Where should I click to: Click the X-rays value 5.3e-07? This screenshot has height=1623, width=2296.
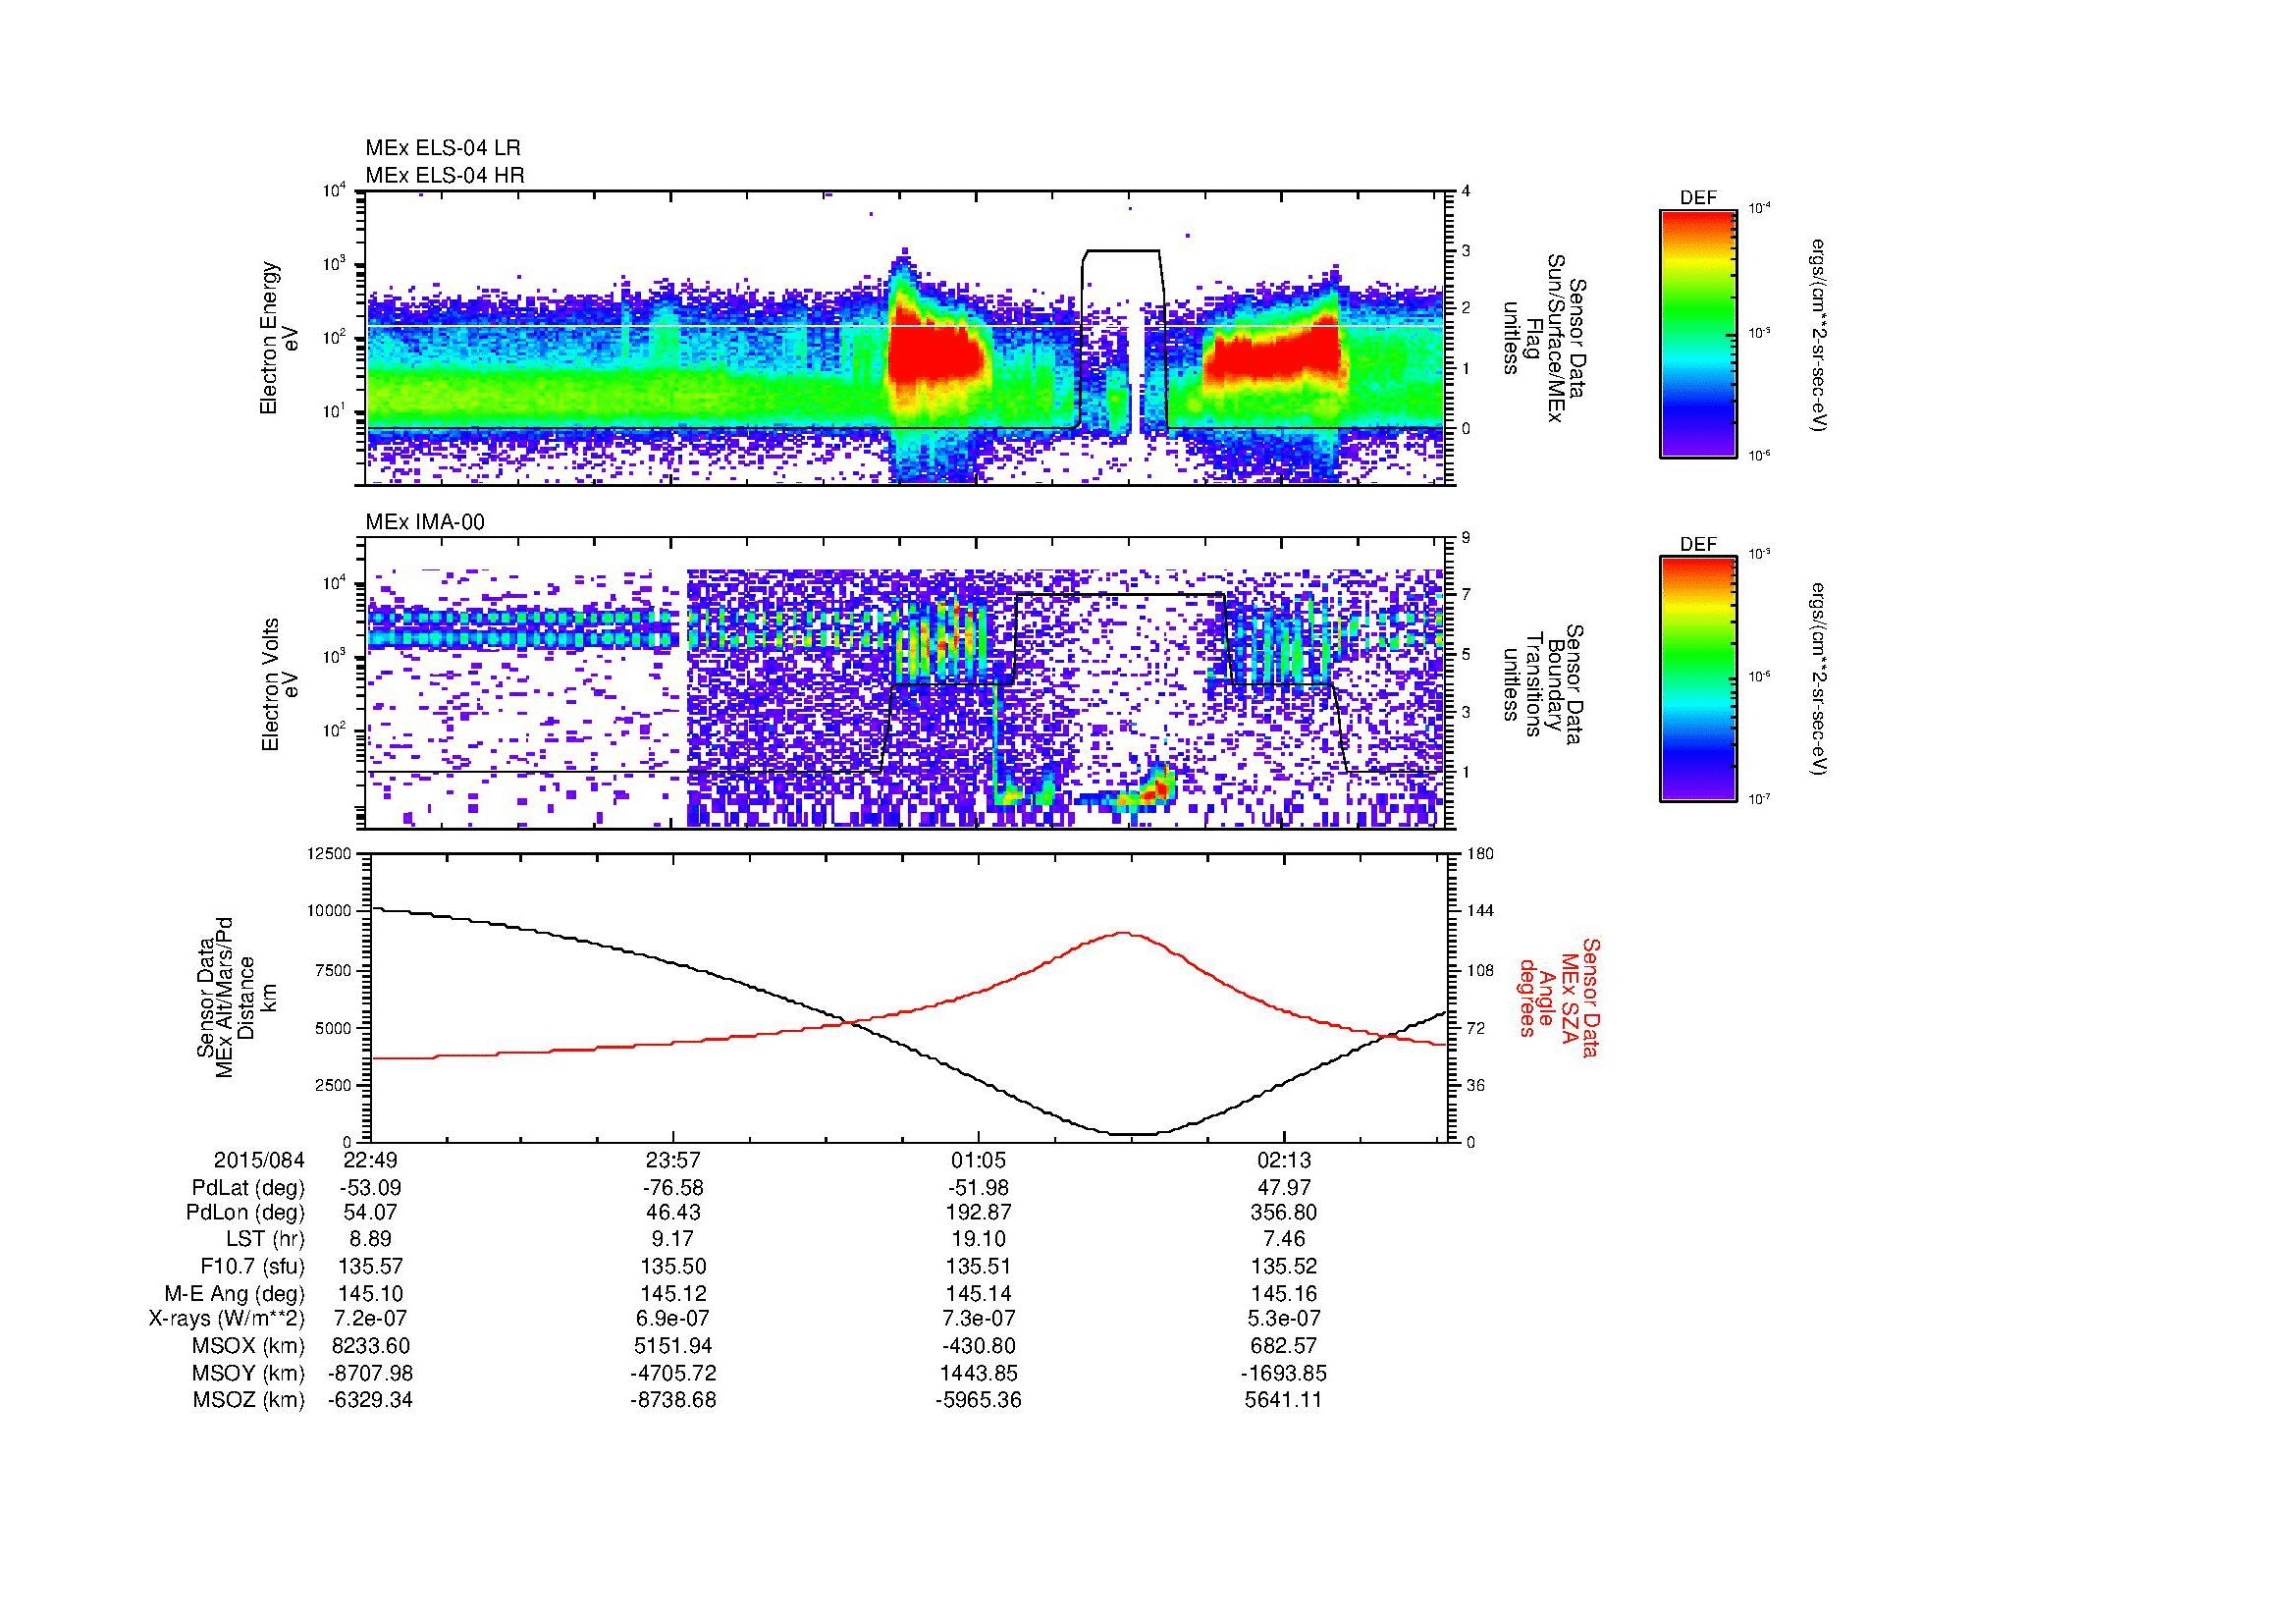point(1283,1319)
